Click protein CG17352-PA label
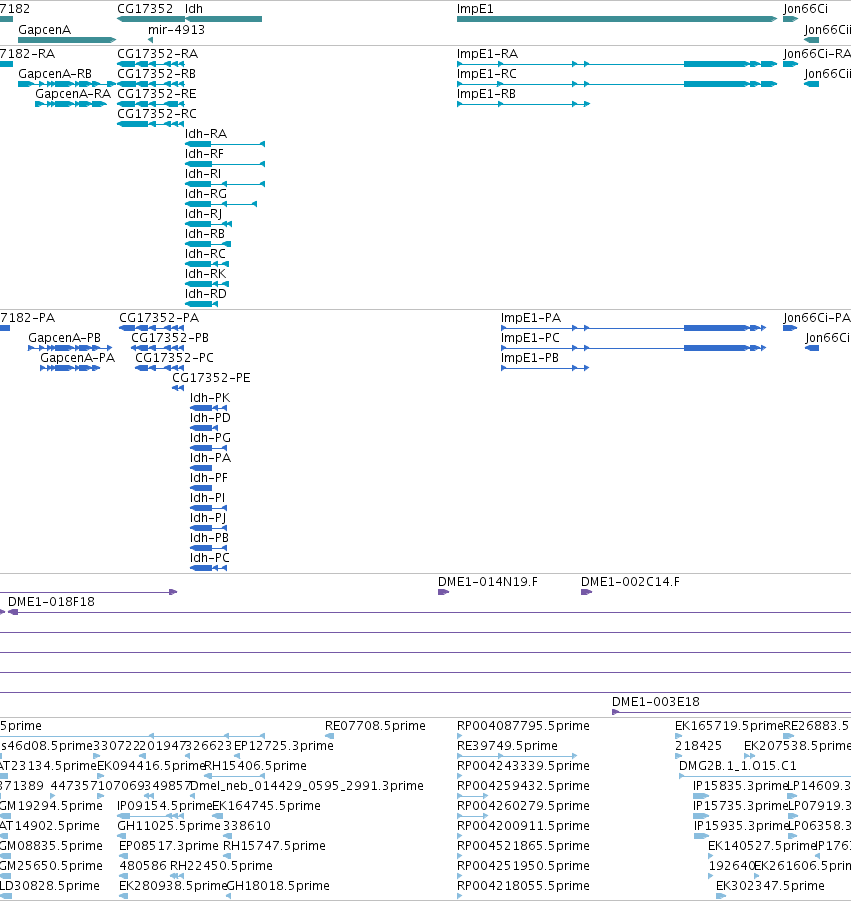 point(159,318)
